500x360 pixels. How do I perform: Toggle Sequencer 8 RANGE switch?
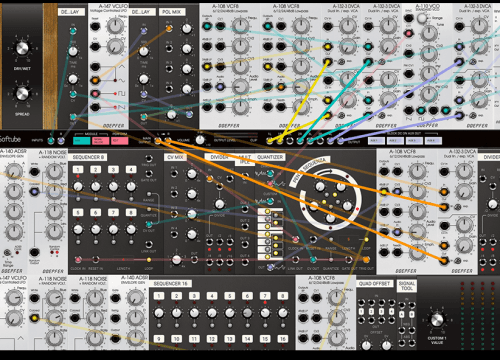(149, 194)
